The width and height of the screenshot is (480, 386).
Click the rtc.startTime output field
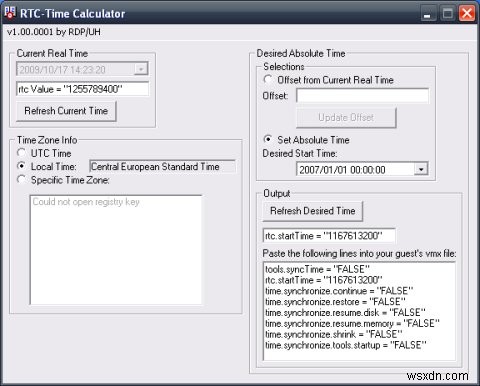[329, 236]
